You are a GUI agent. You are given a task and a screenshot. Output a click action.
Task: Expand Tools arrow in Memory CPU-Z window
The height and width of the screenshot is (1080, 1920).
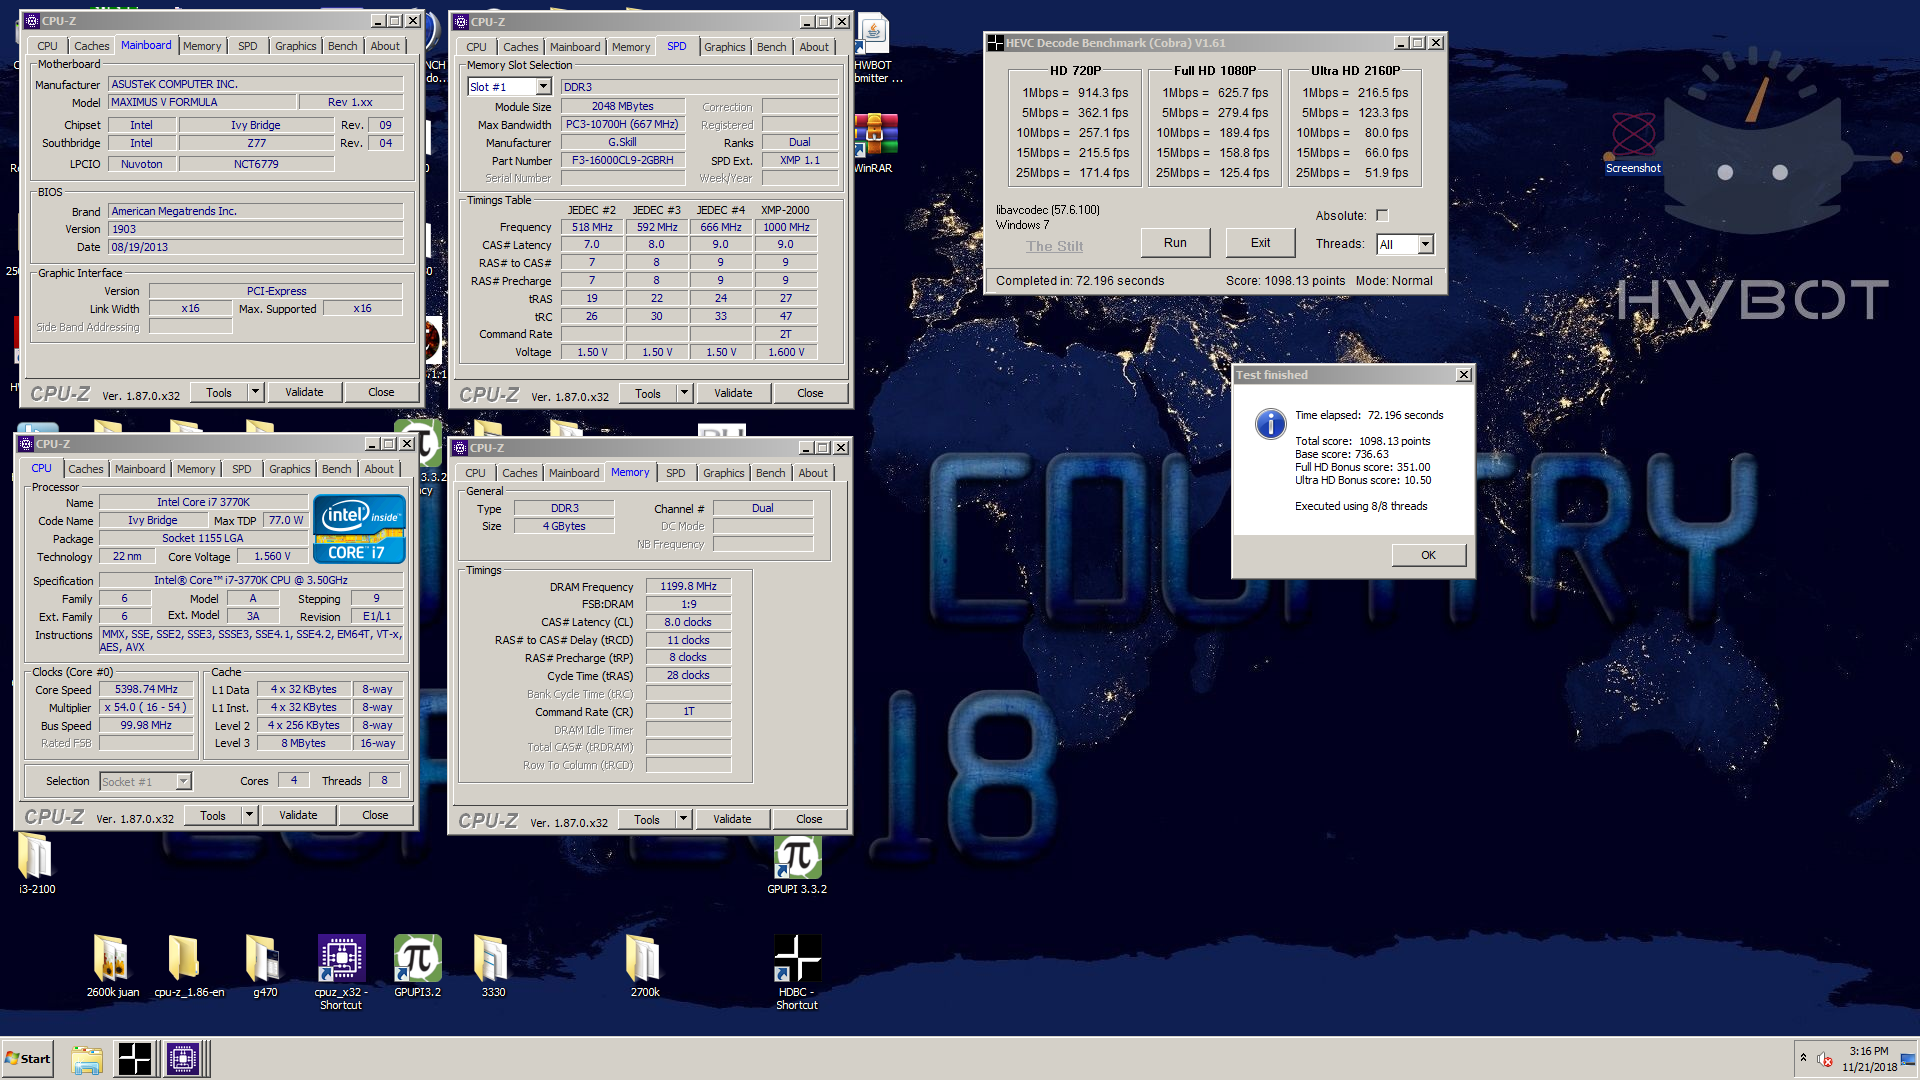683,819
